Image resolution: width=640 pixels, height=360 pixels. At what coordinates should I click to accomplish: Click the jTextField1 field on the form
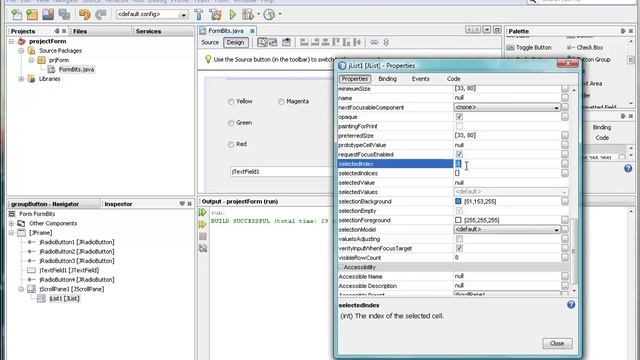pyautogui.click(x=282, y=172)
